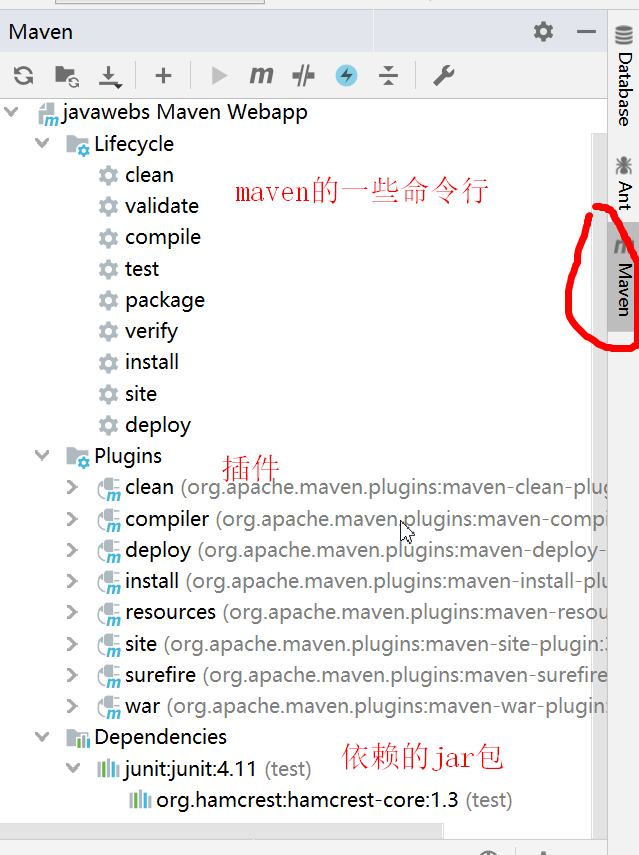Open the Database side tab
The width and height of the screenshot is (639, 855).
pyautogui.click(x=624, y=75)
